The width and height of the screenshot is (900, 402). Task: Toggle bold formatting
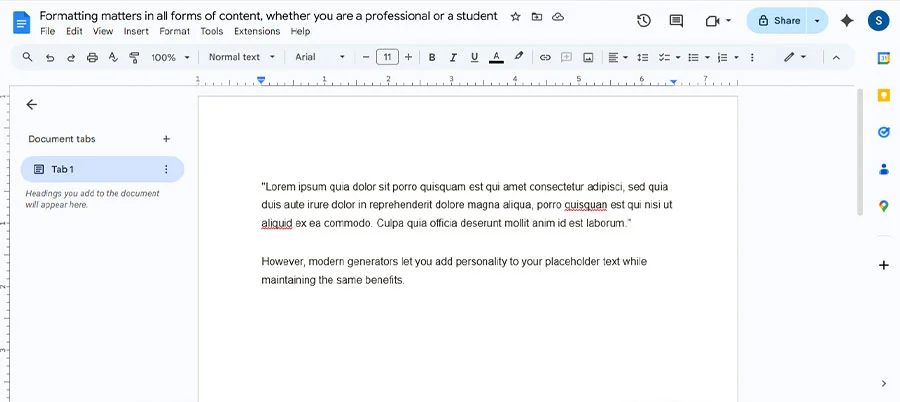tap(432, 57)
